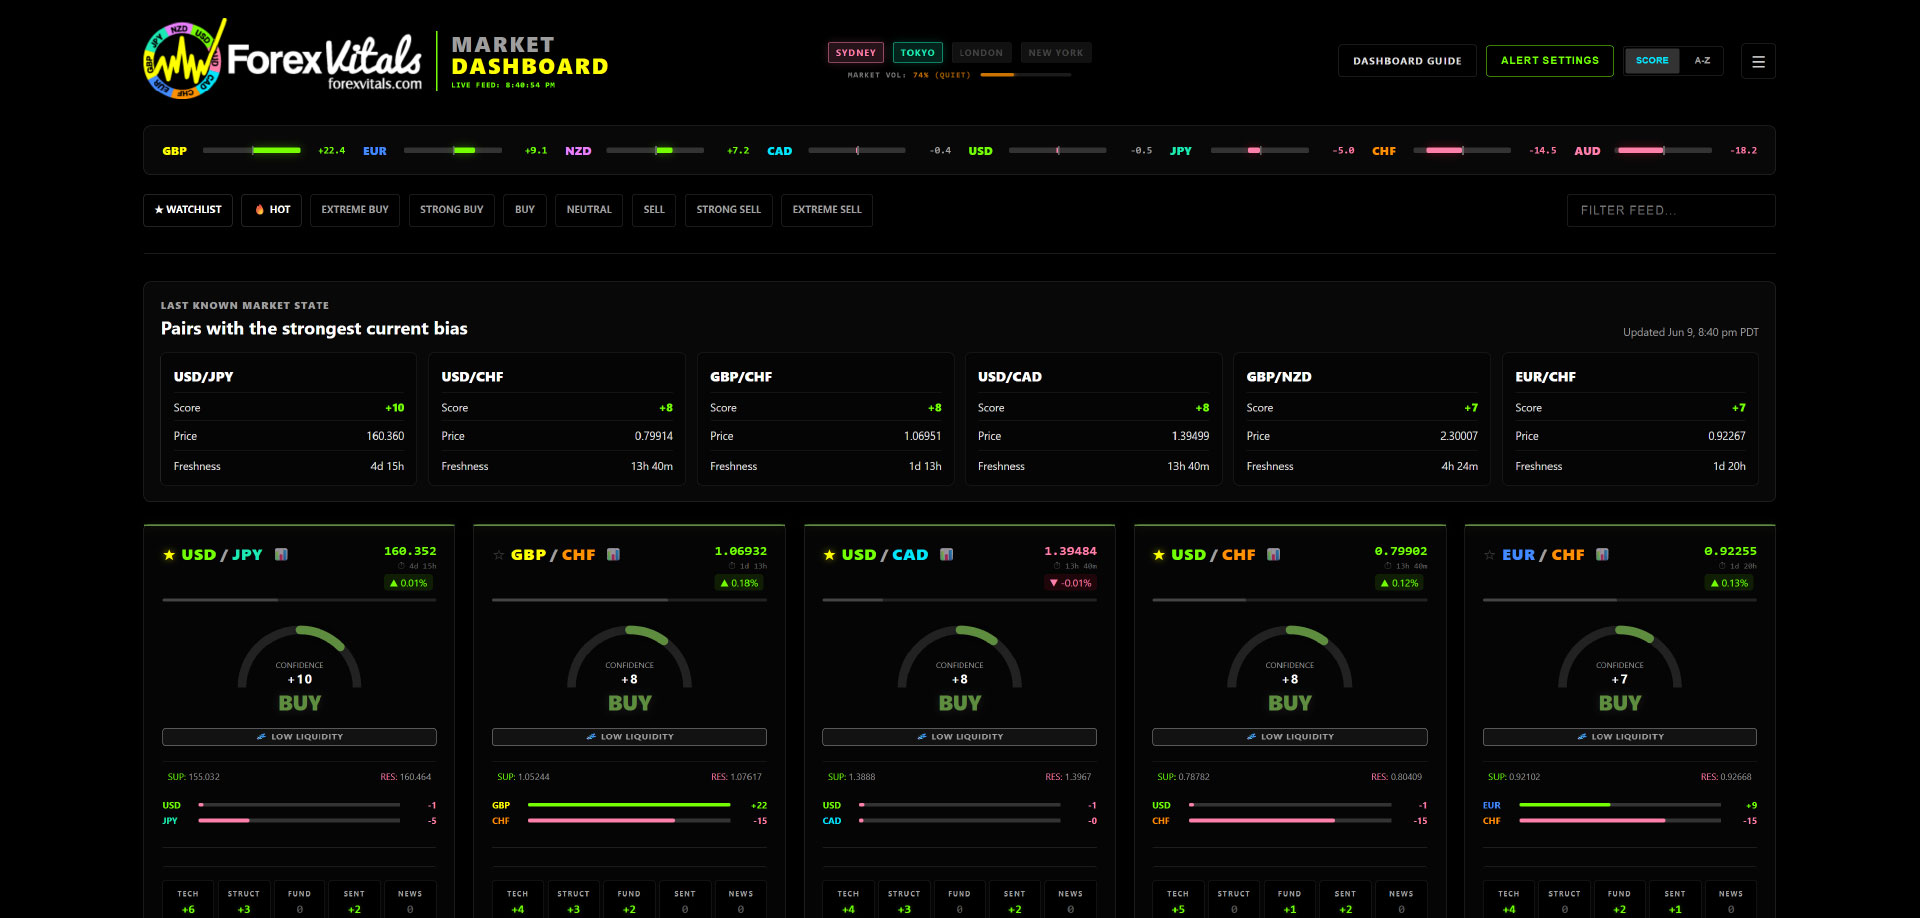Image resolution: width=1920 pixels, height=918 pixels.
Task: Add GBP/CHF to watchlist via star
Action: point(499,555)
